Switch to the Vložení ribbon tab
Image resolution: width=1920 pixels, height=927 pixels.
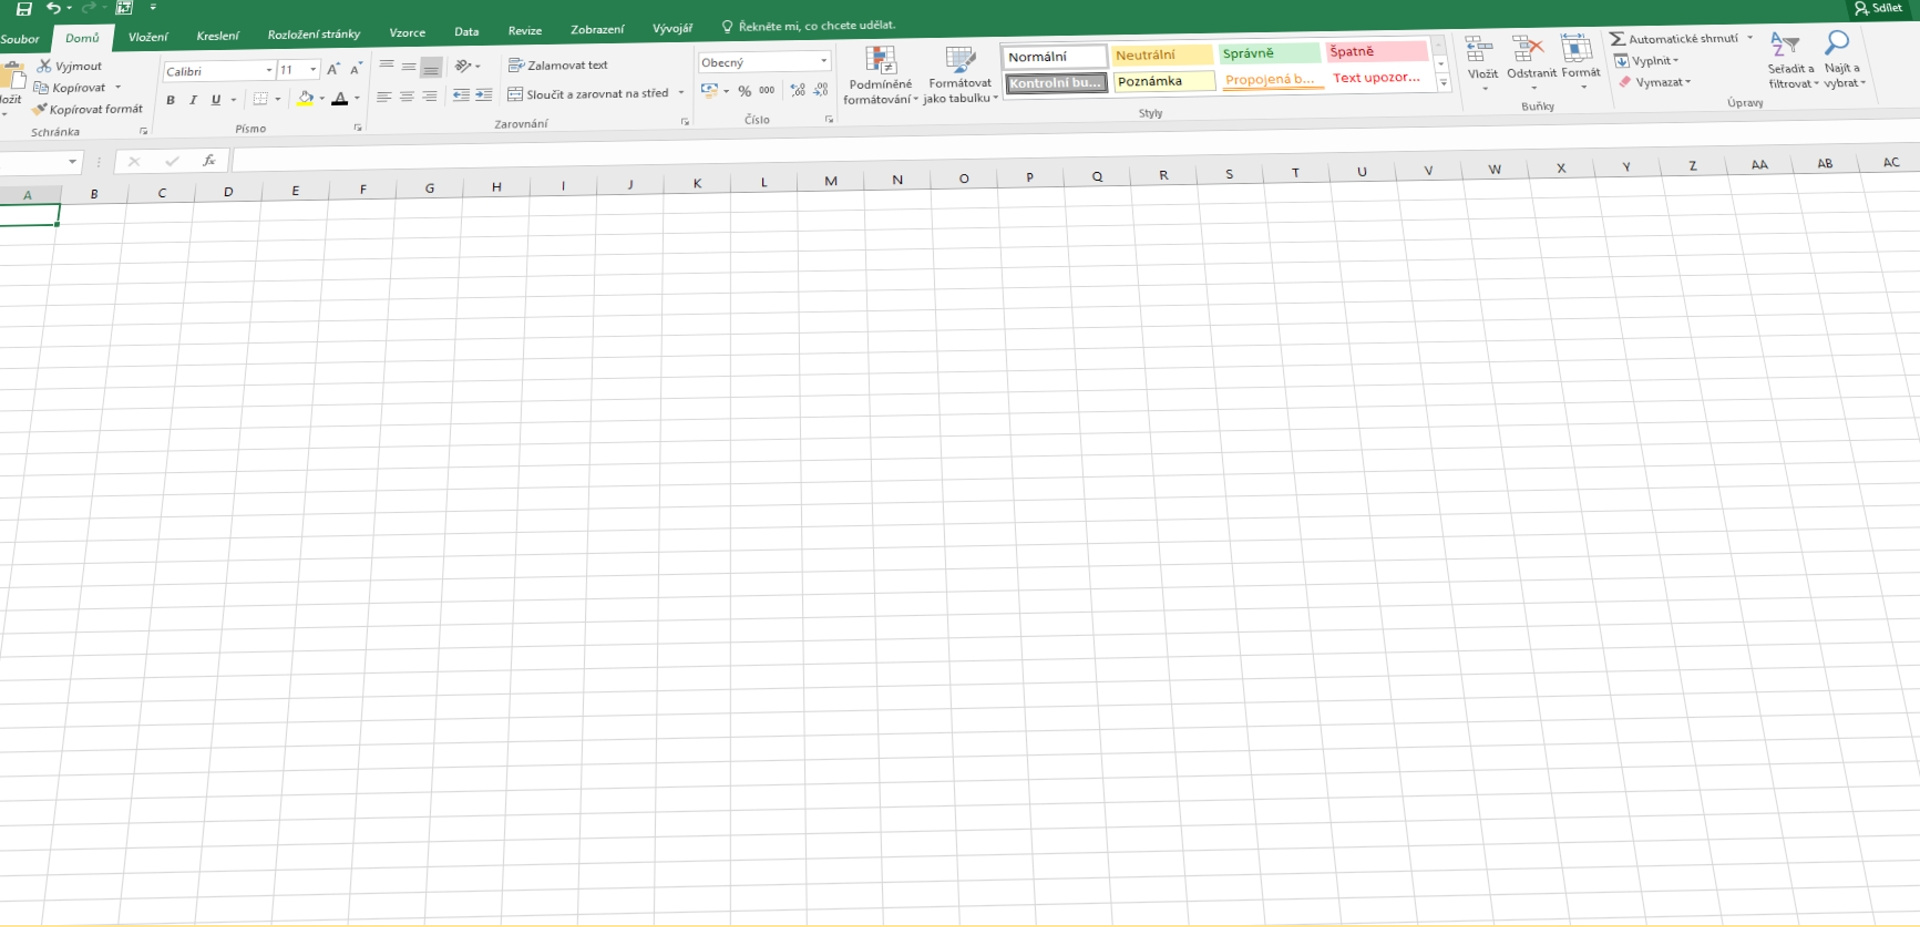coord(148,37)
